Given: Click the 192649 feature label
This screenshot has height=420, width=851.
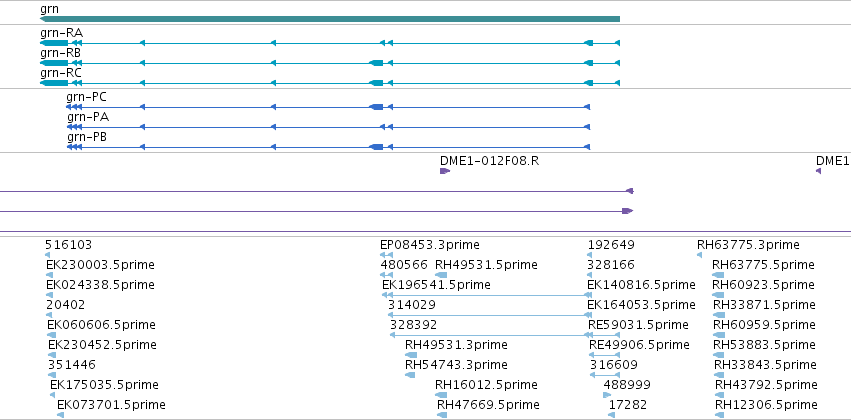Looking at the screenshot, I should point(611,245).
